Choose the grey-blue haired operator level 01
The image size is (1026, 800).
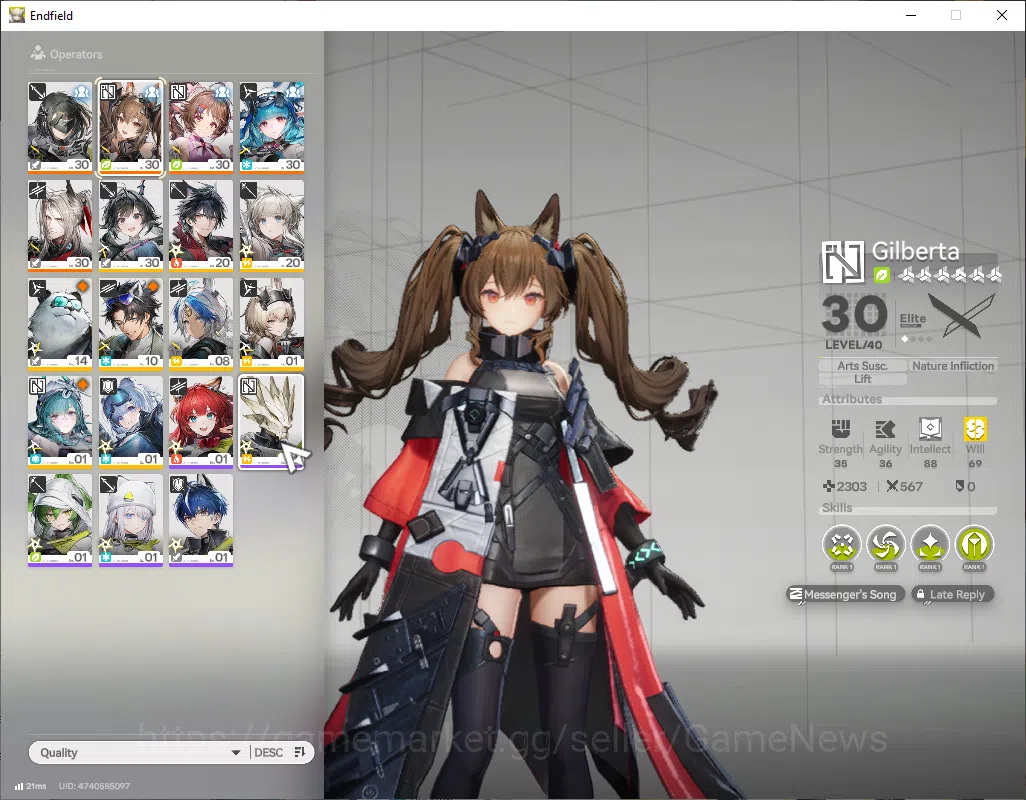click(131, 421)
